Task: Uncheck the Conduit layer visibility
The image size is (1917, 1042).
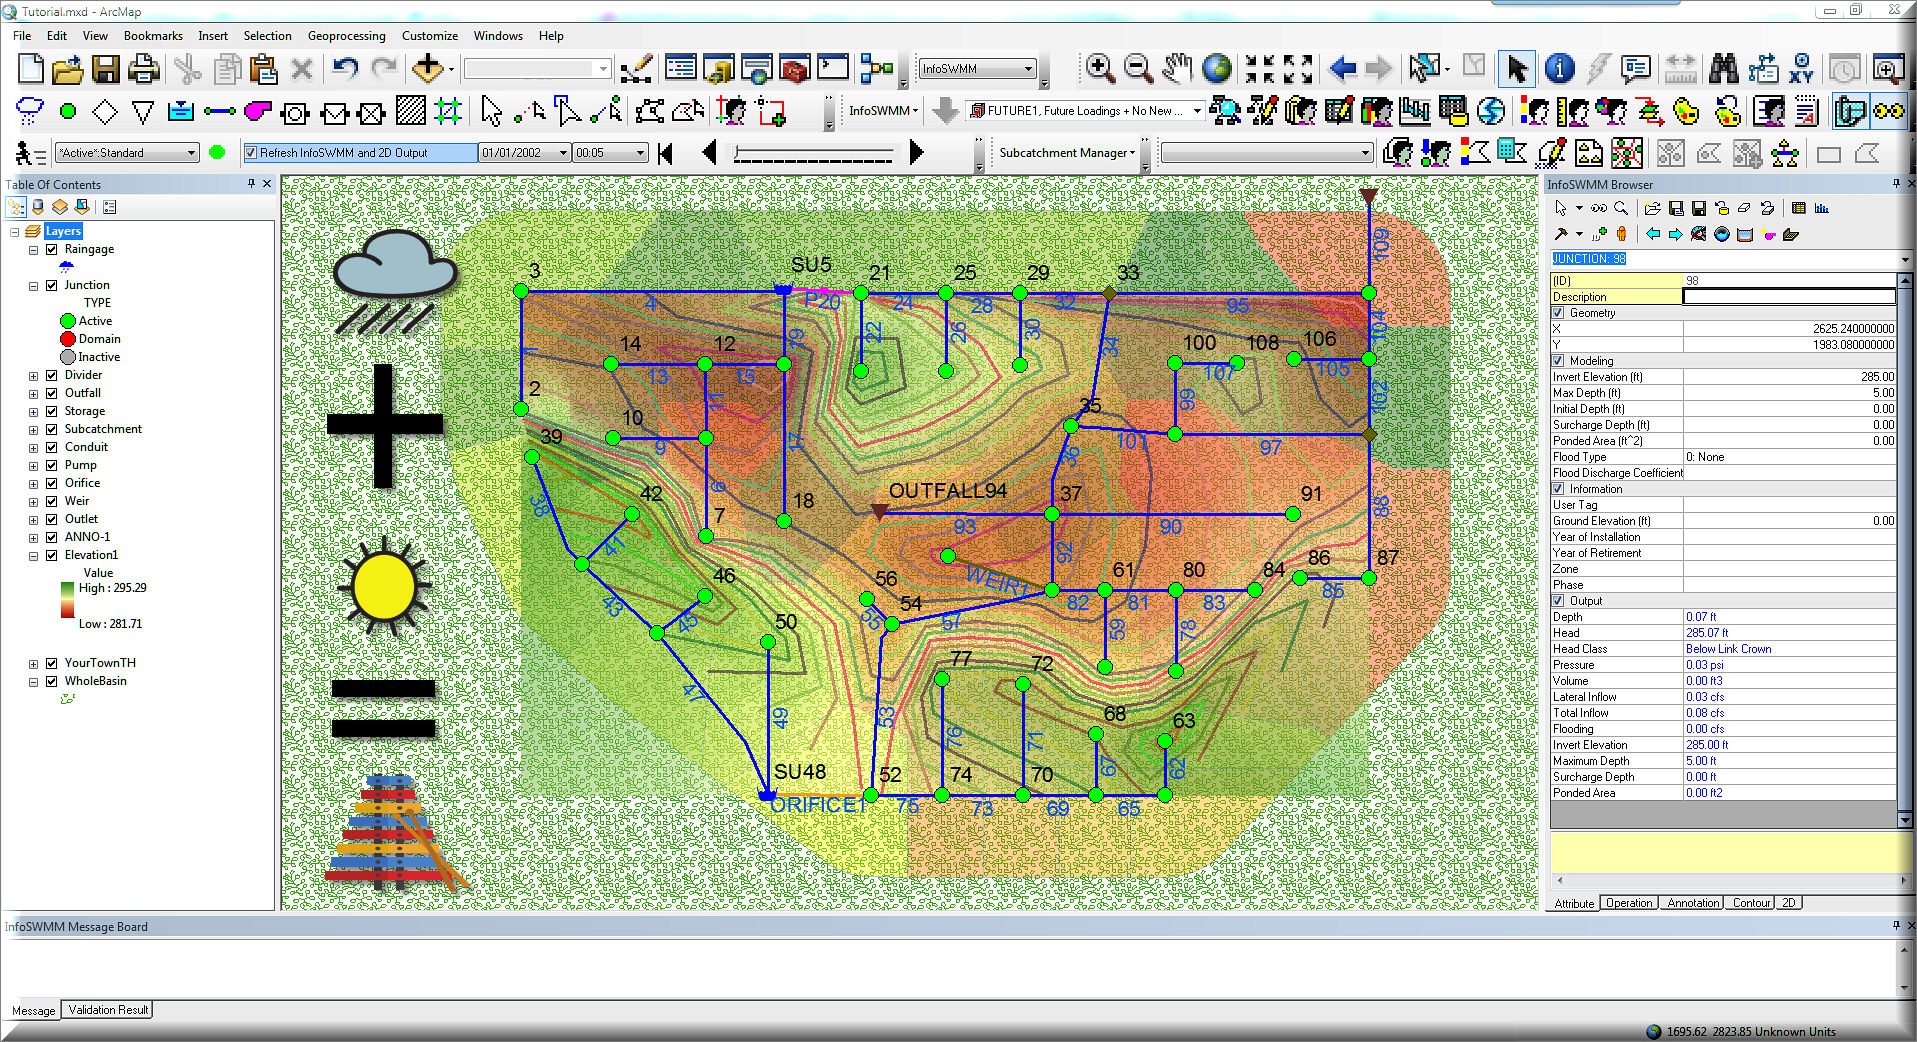Action: 52,447
